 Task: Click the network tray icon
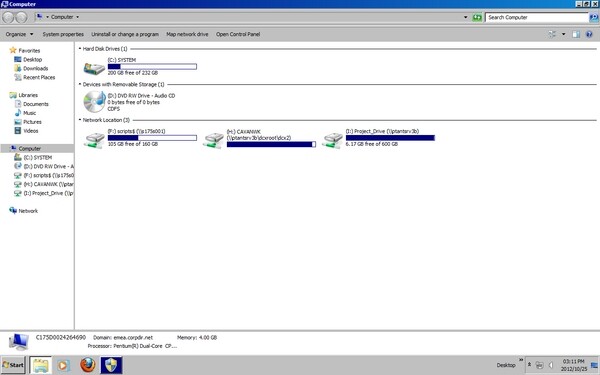[539, 365]
